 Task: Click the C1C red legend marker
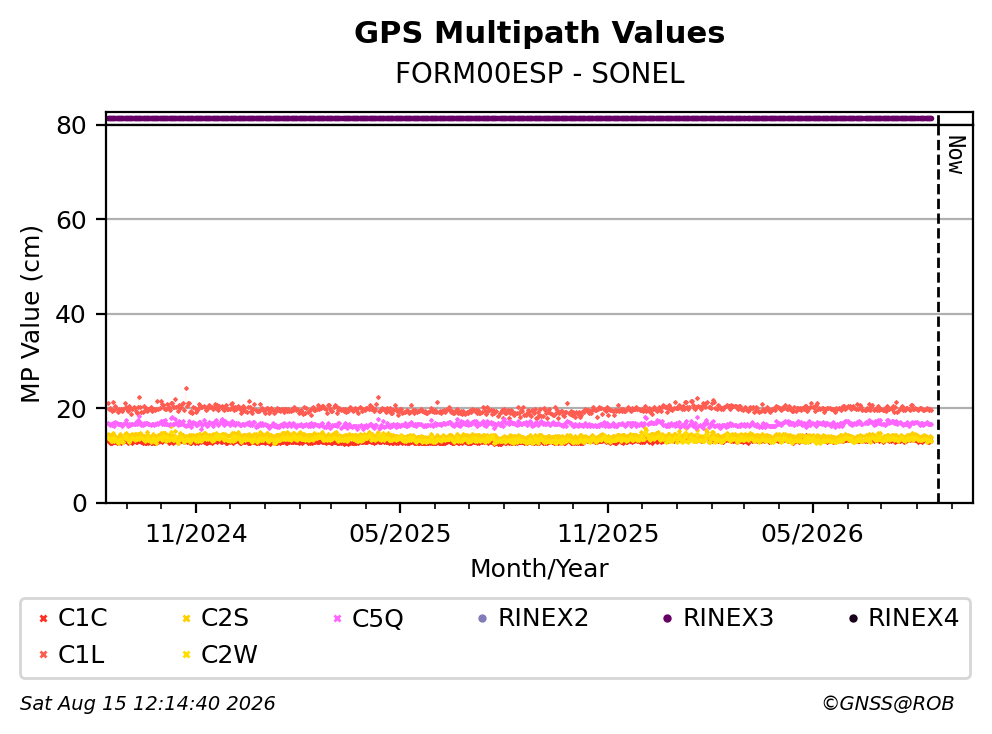[43, 618]
